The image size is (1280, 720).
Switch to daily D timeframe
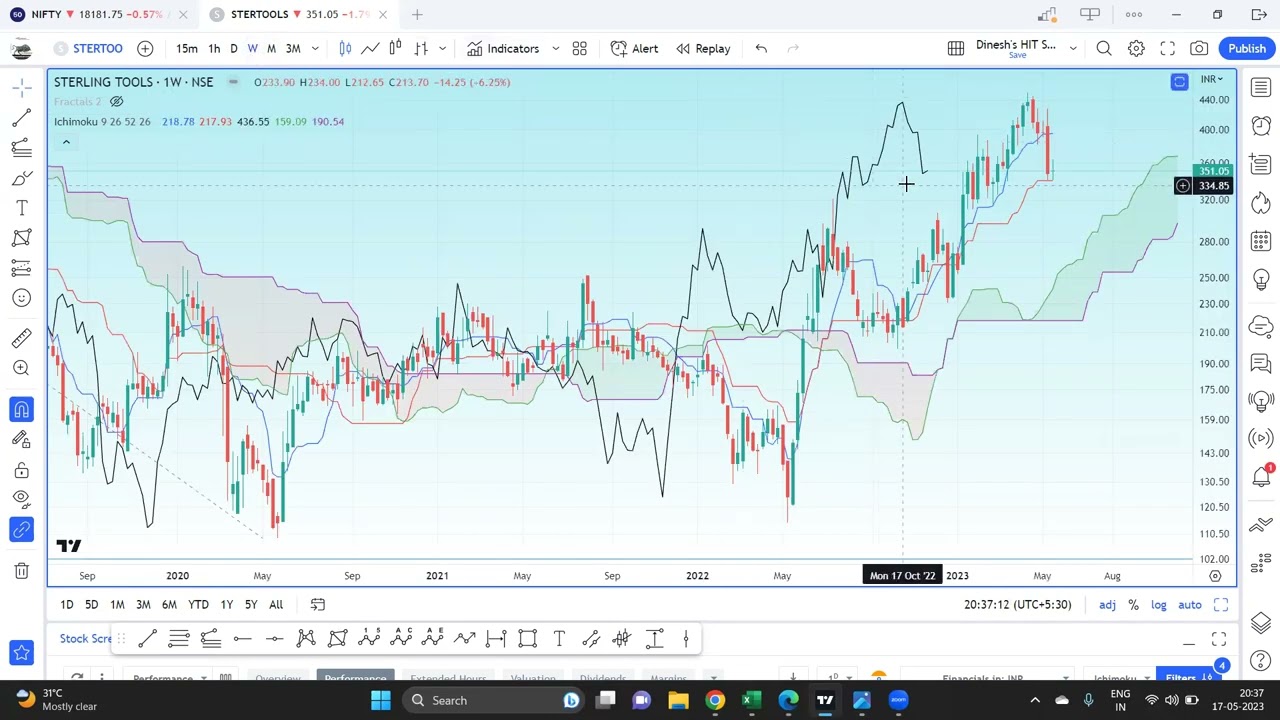[x=234, y=48]
